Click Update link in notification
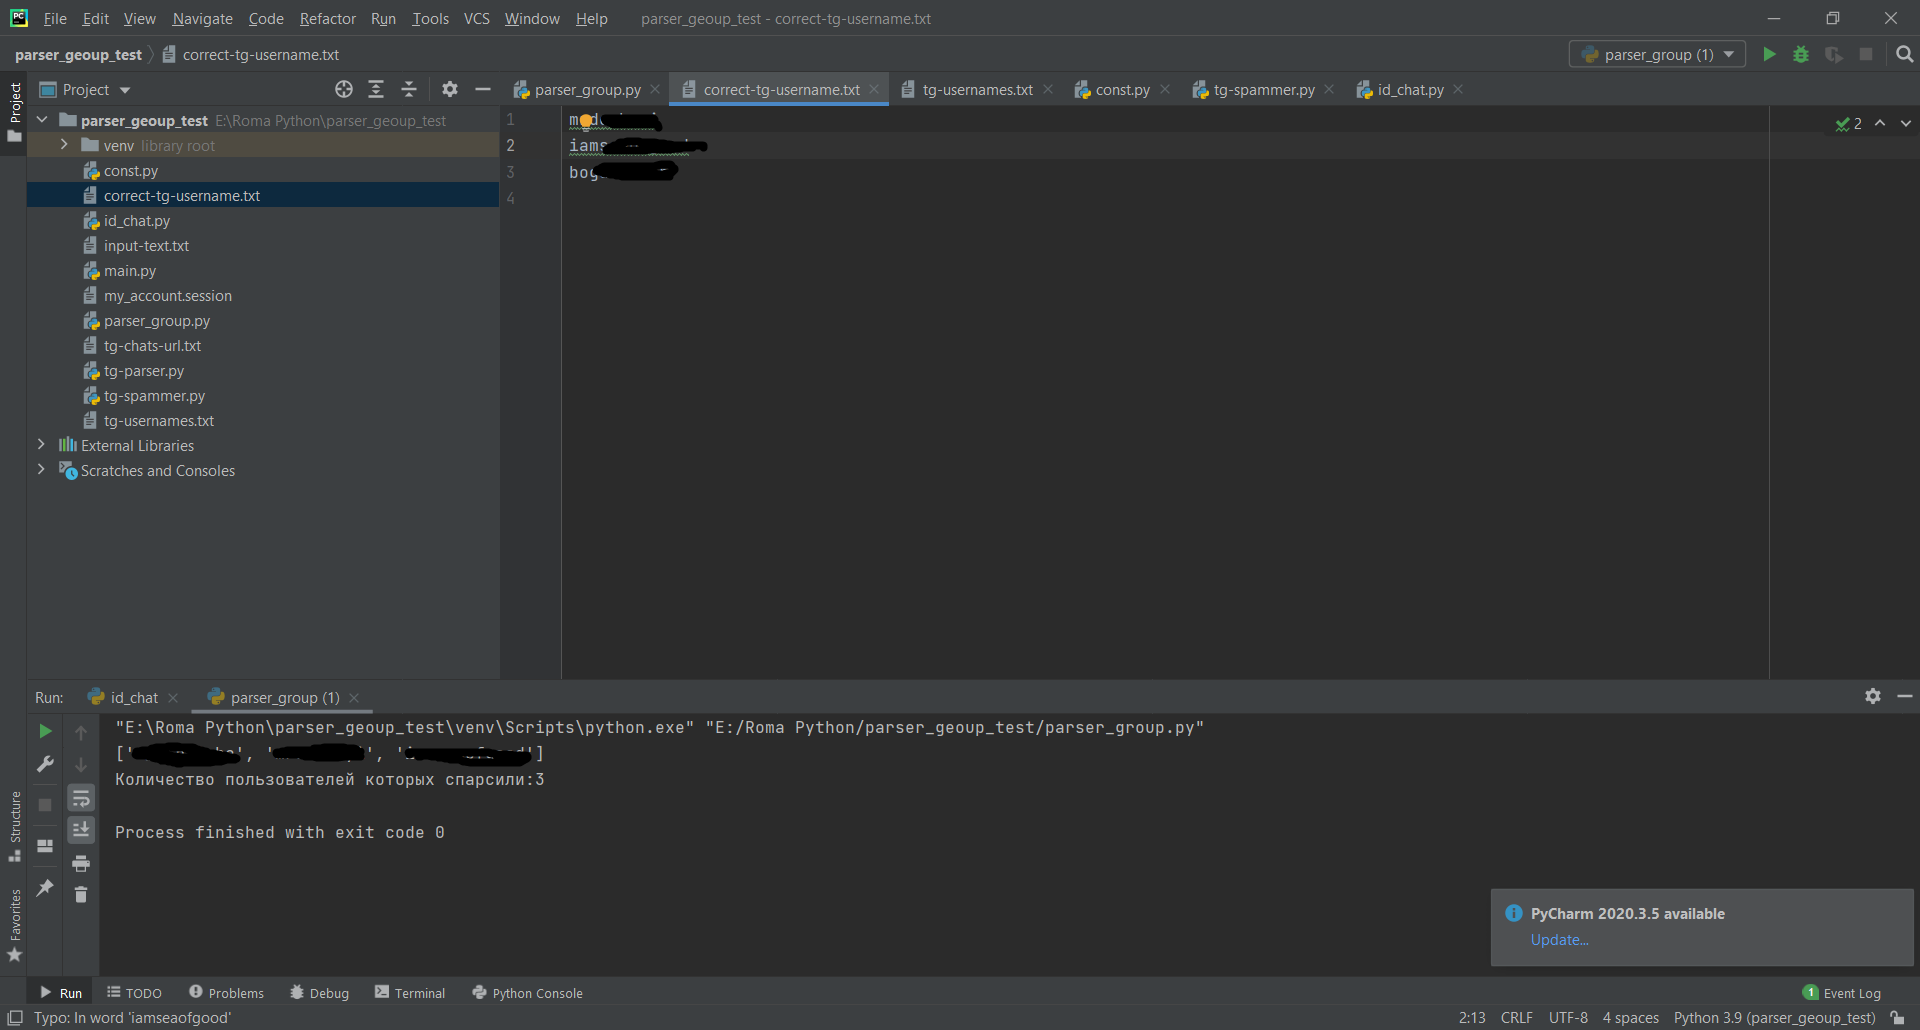 (x=1559, y=940)
